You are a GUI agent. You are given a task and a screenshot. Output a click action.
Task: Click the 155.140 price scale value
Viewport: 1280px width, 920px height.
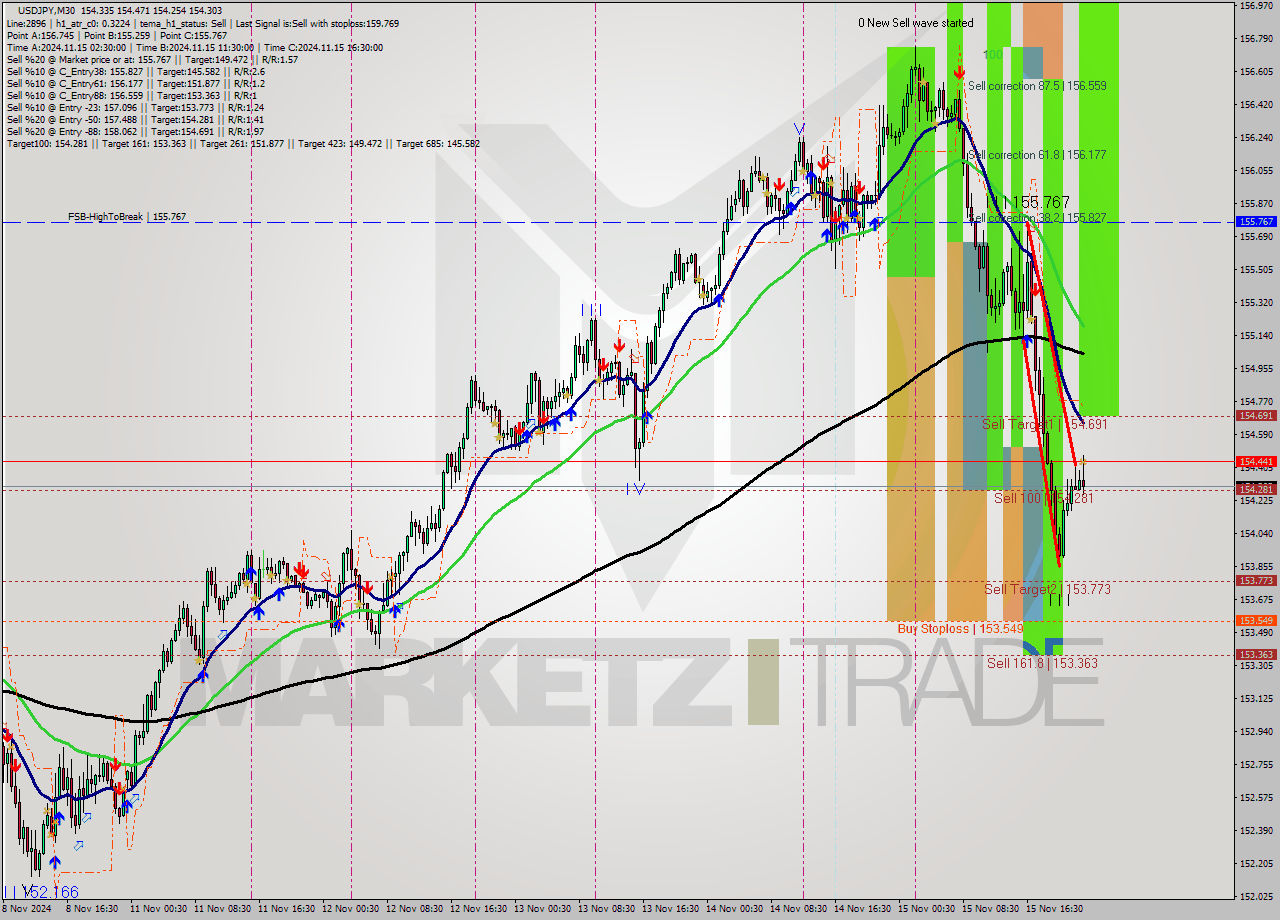[x=1255, y=335]
